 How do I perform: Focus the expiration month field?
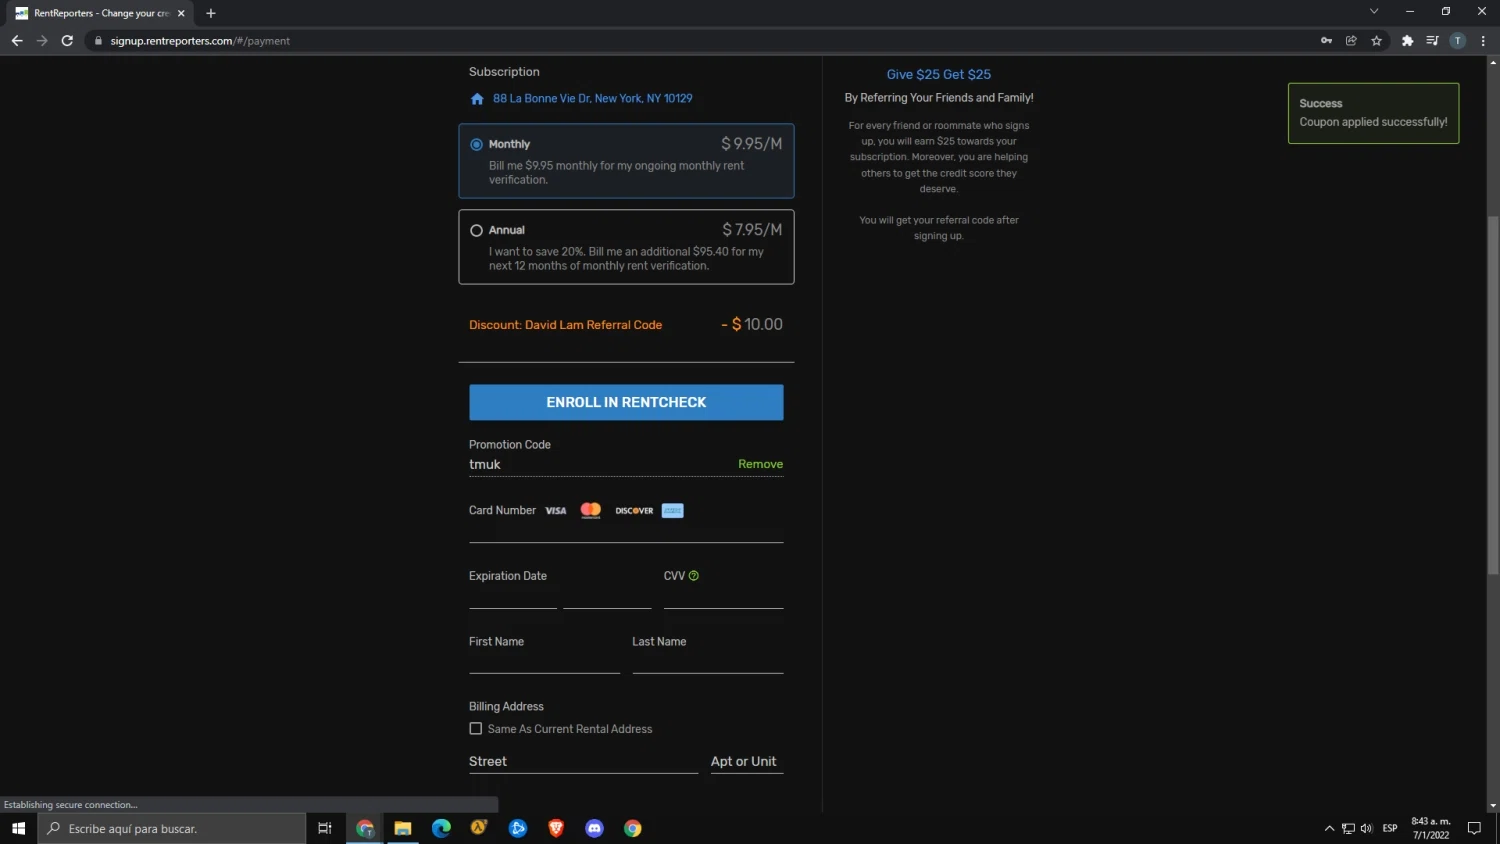tap(513, 597)
